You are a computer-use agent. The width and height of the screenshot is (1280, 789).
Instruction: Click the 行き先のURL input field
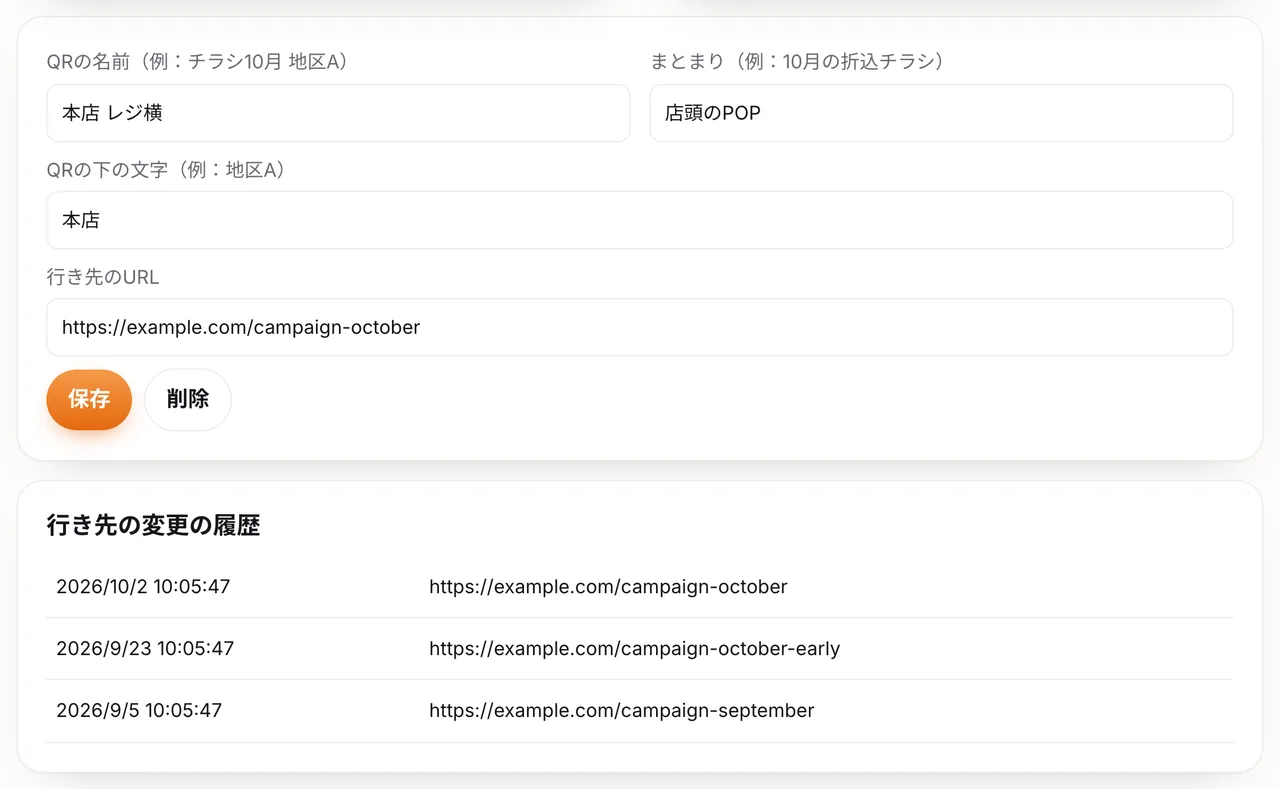pyautogui.click(x=639, y=327)
